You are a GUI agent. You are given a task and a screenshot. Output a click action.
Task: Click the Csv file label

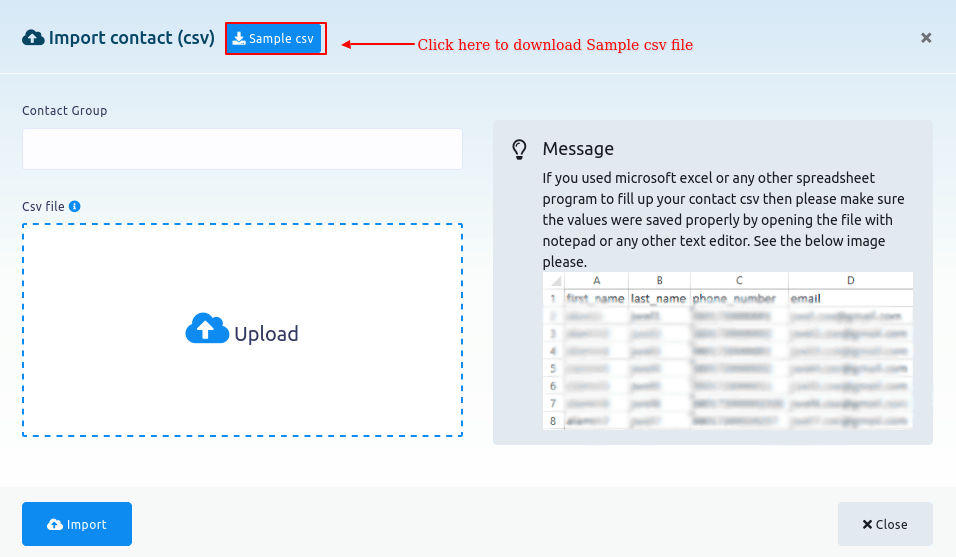point(43,207)
